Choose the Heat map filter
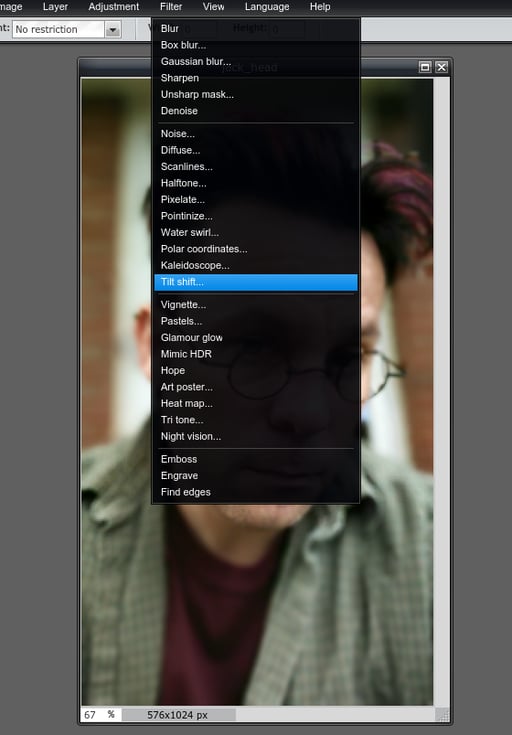This screenshot has width=512, height=735. point(256,403)
